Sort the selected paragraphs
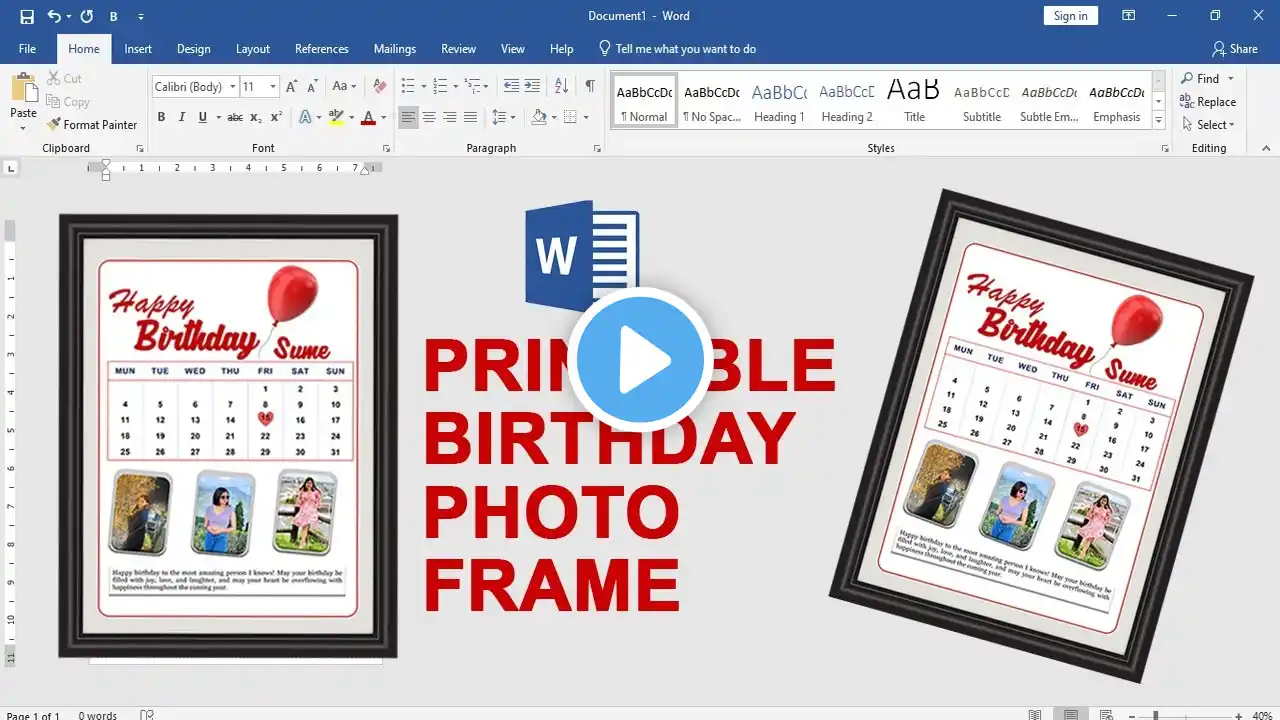Viewport: 1280px width, 720px height. click(561, 87)
